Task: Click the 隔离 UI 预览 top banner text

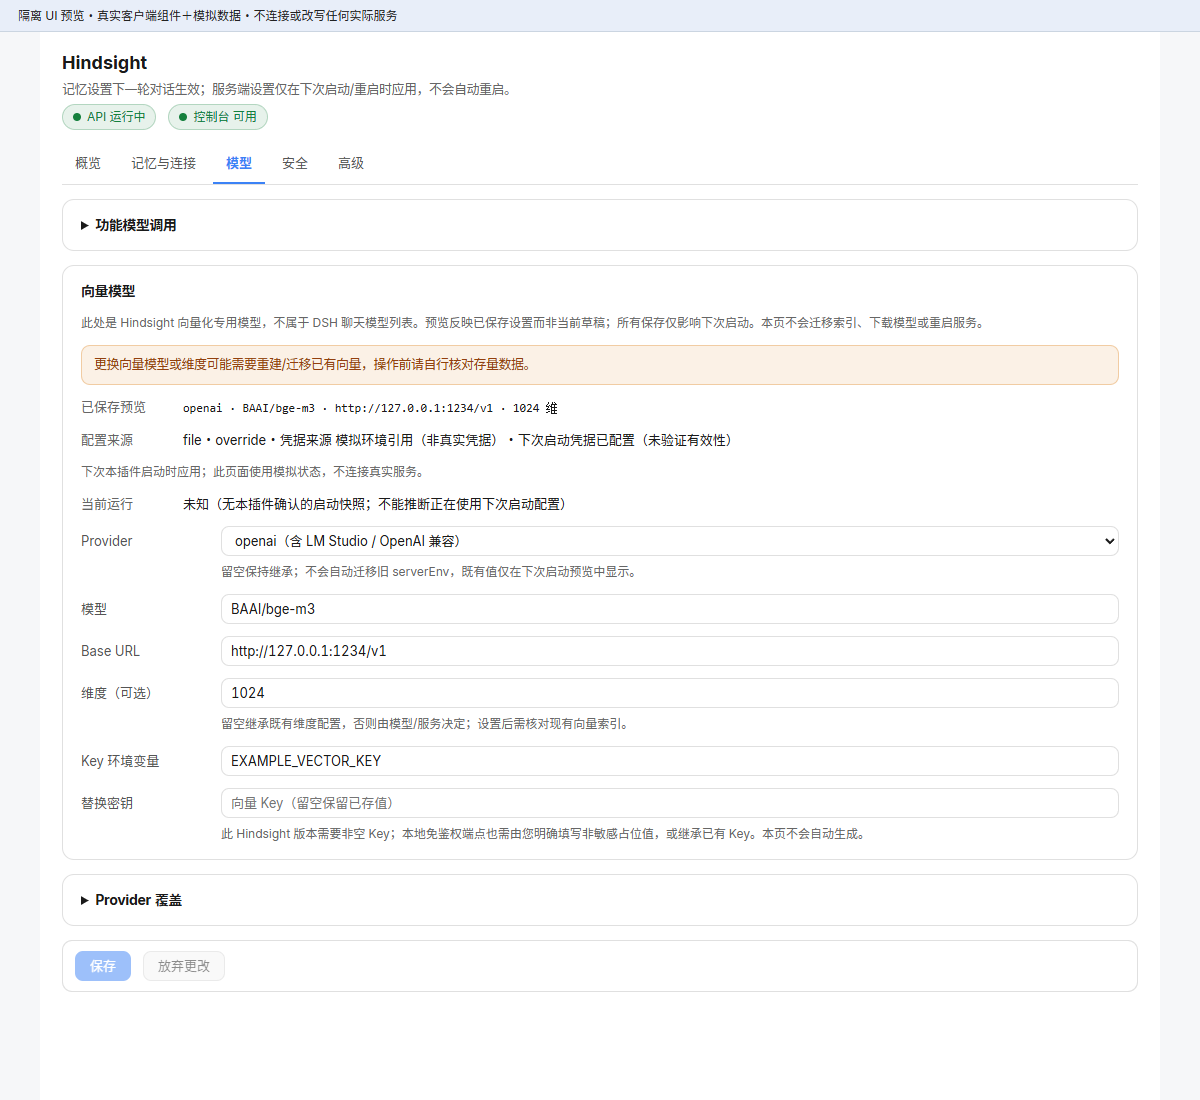Action: (208, 16)
